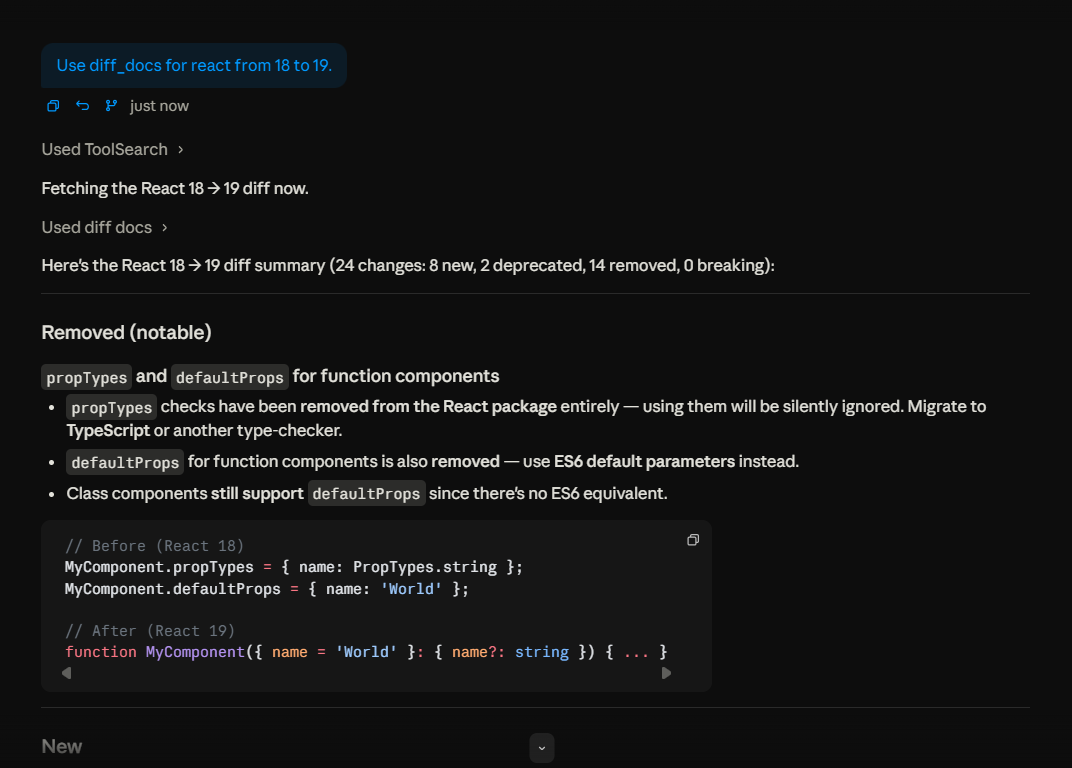Click the code block's right scroll arrow

tap(667, 673)
